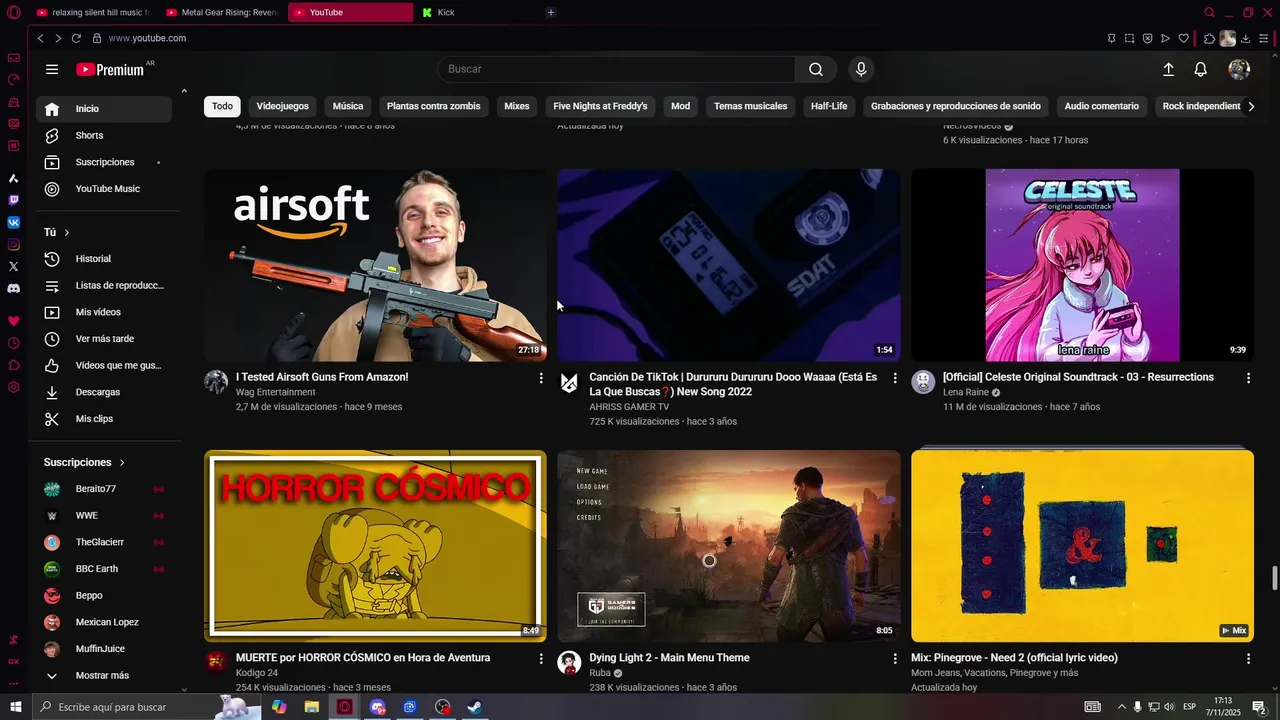1280x720 pixels.
Task: Reload the page
Action: [x=76, y=38]
